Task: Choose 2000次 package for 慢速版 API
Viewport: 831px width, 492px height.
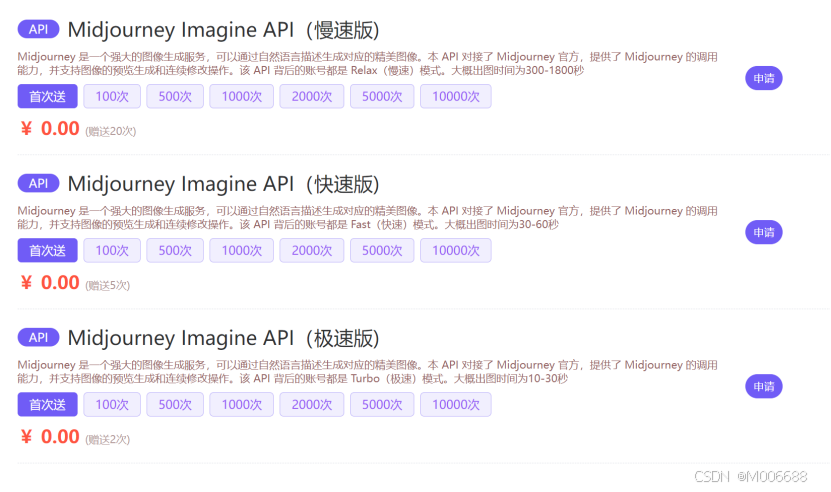Action: point(312,96)
